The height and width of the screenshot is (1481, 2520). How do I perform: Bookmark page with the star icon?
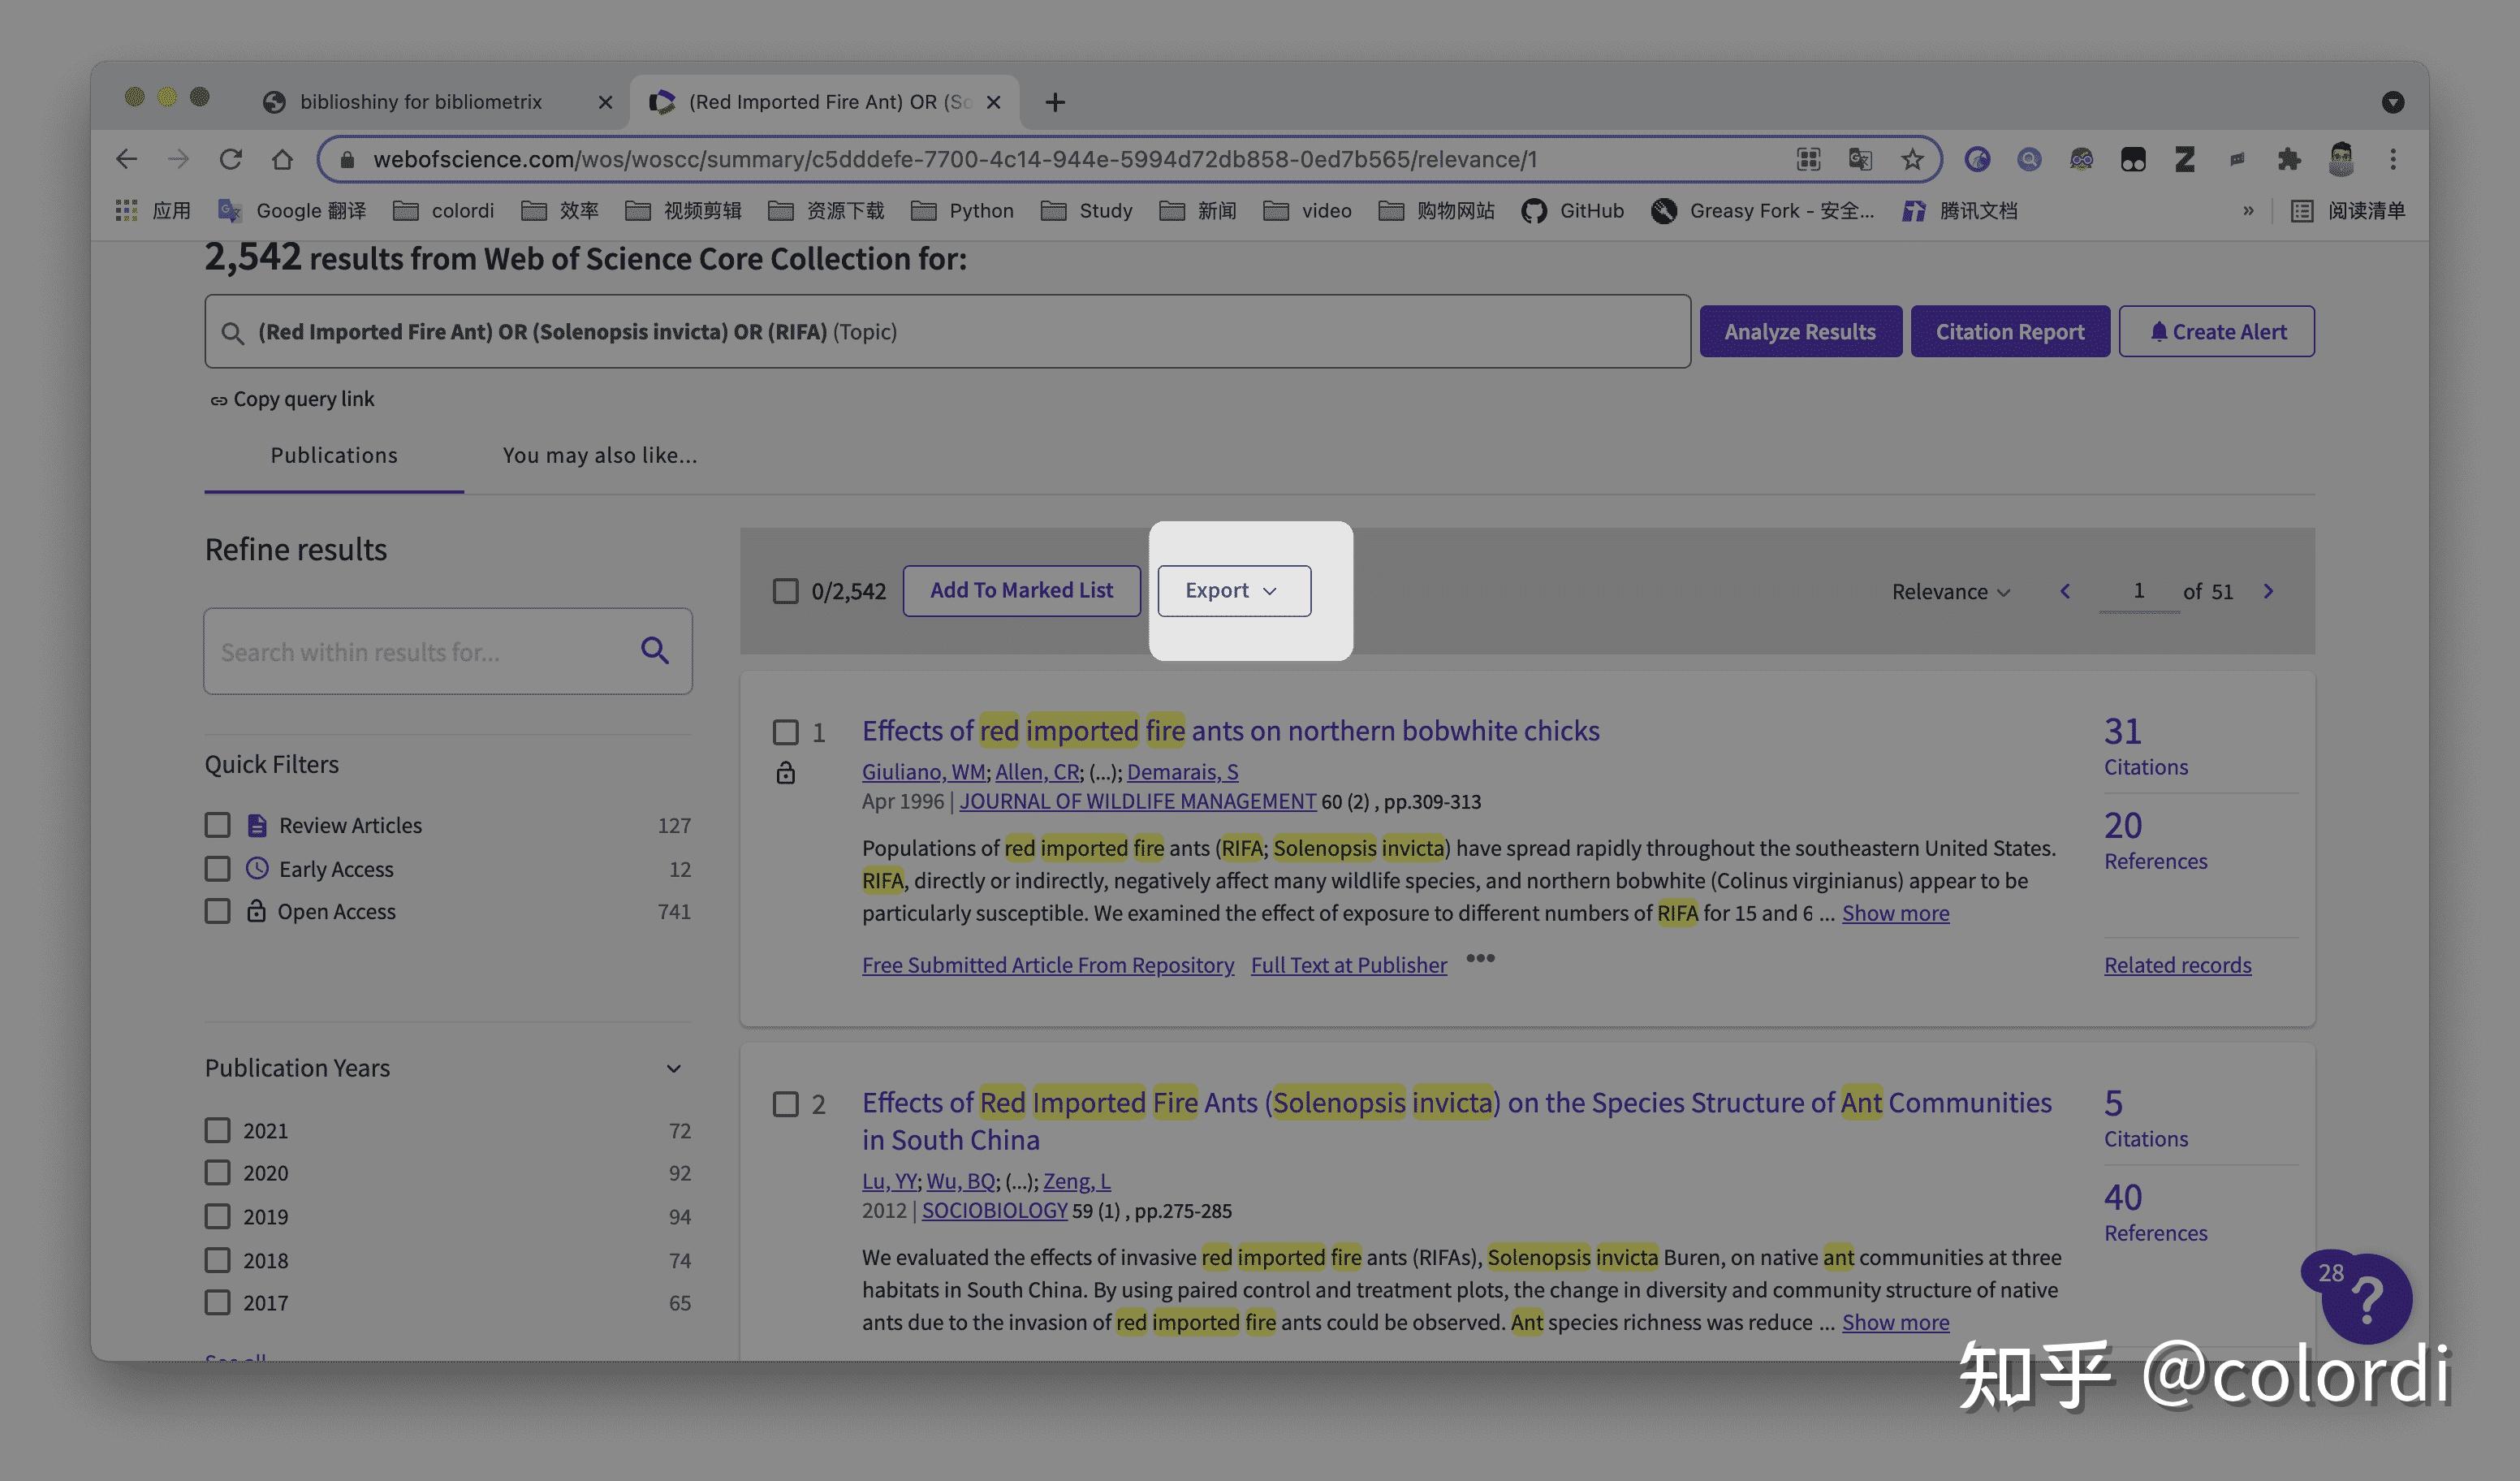tap(1912, 159)
